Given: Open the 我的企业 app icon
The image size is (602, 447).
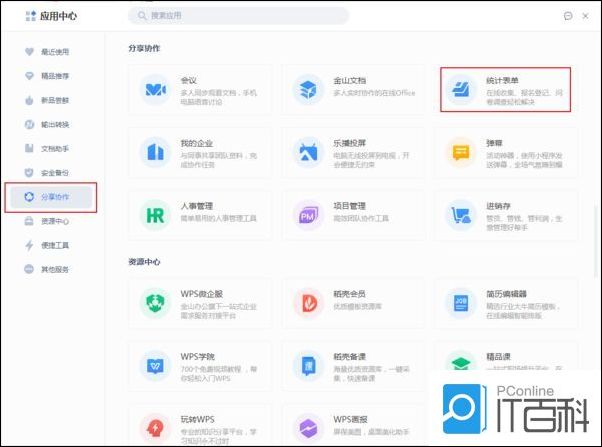Looking at the screenshot, I should click(x=155, y=152).
